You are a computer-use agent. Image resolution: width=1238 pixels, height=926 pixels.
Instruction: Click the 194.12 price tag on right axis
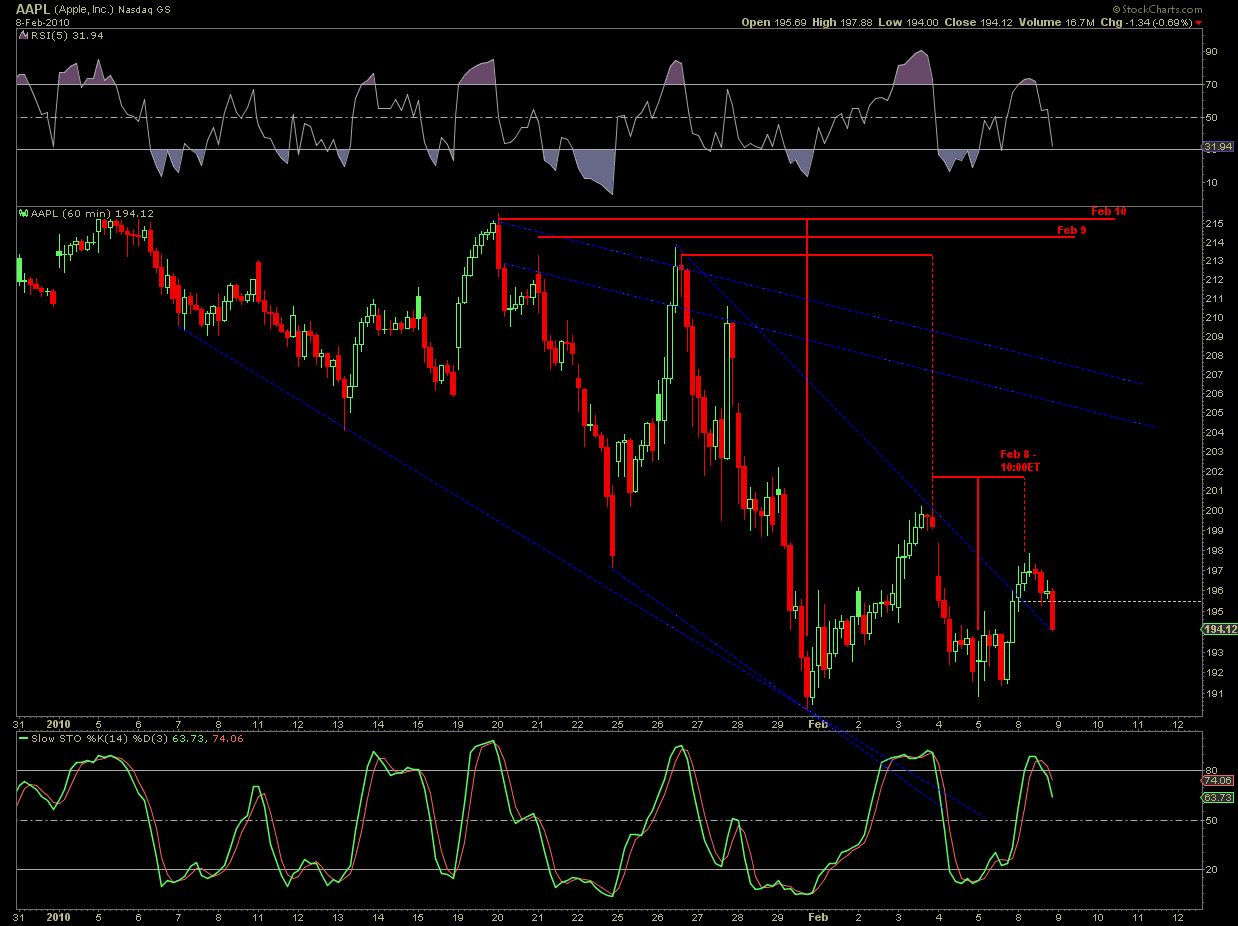point(1220,629)
